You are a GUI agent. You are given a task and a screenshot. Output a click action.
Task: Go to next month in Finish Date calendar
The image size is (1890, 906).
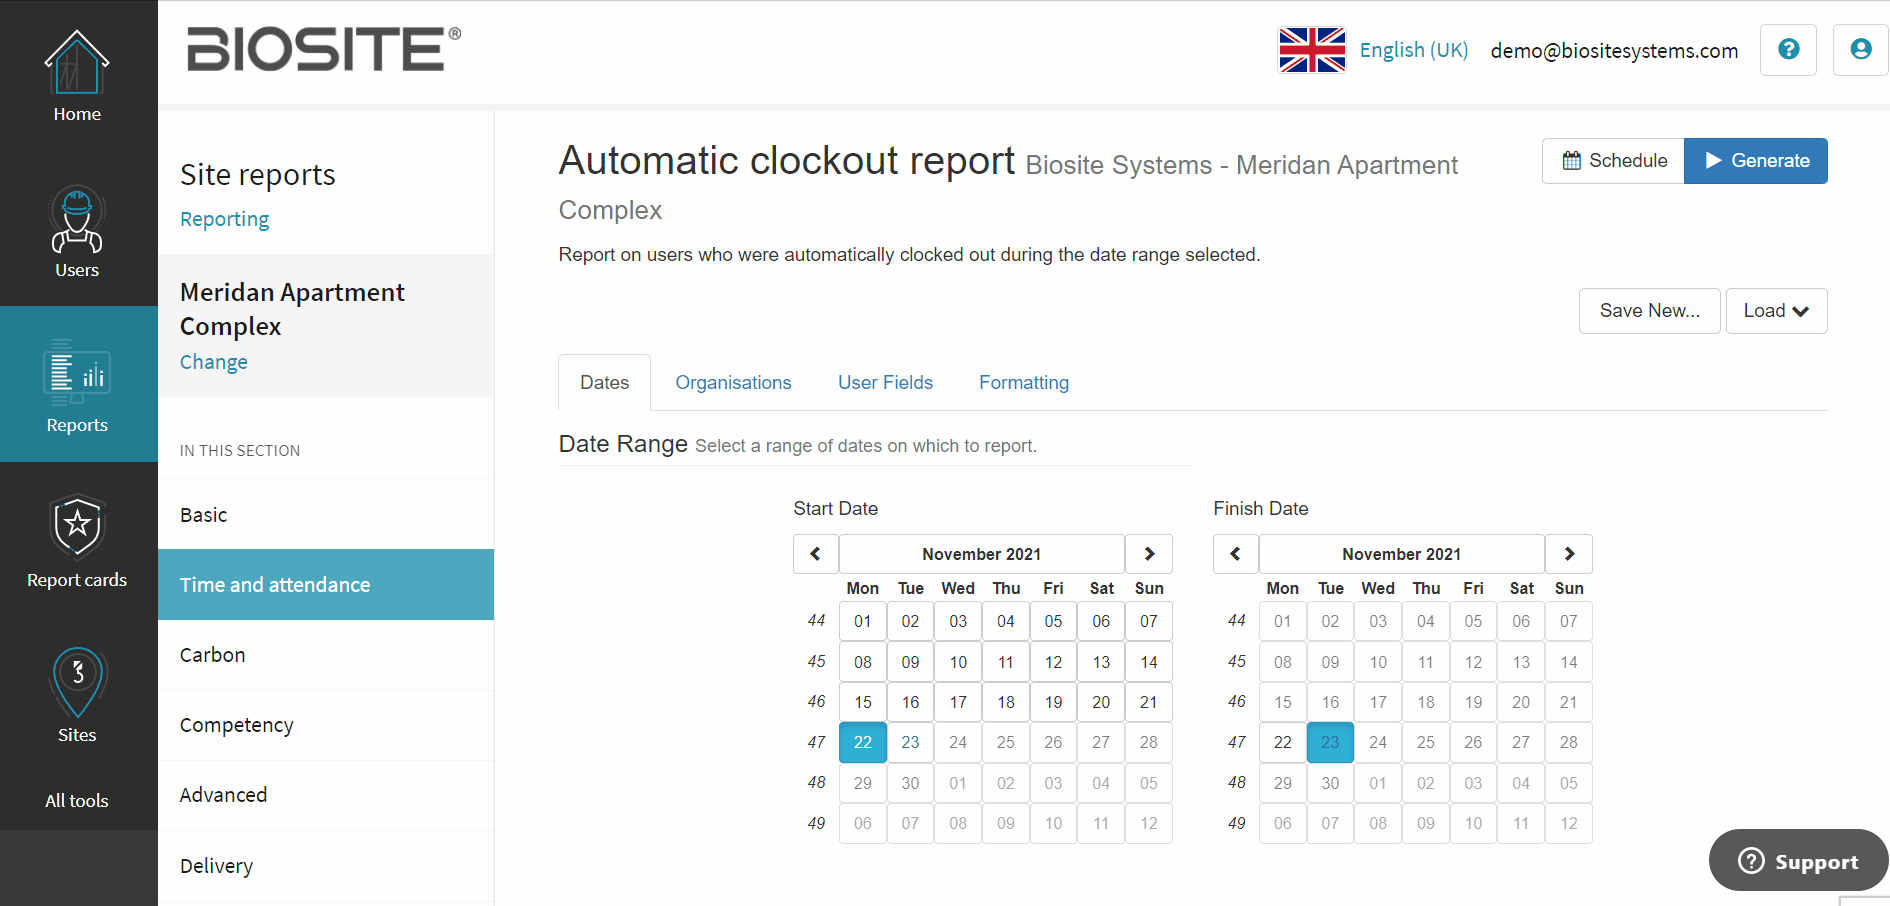[1569, 554]
